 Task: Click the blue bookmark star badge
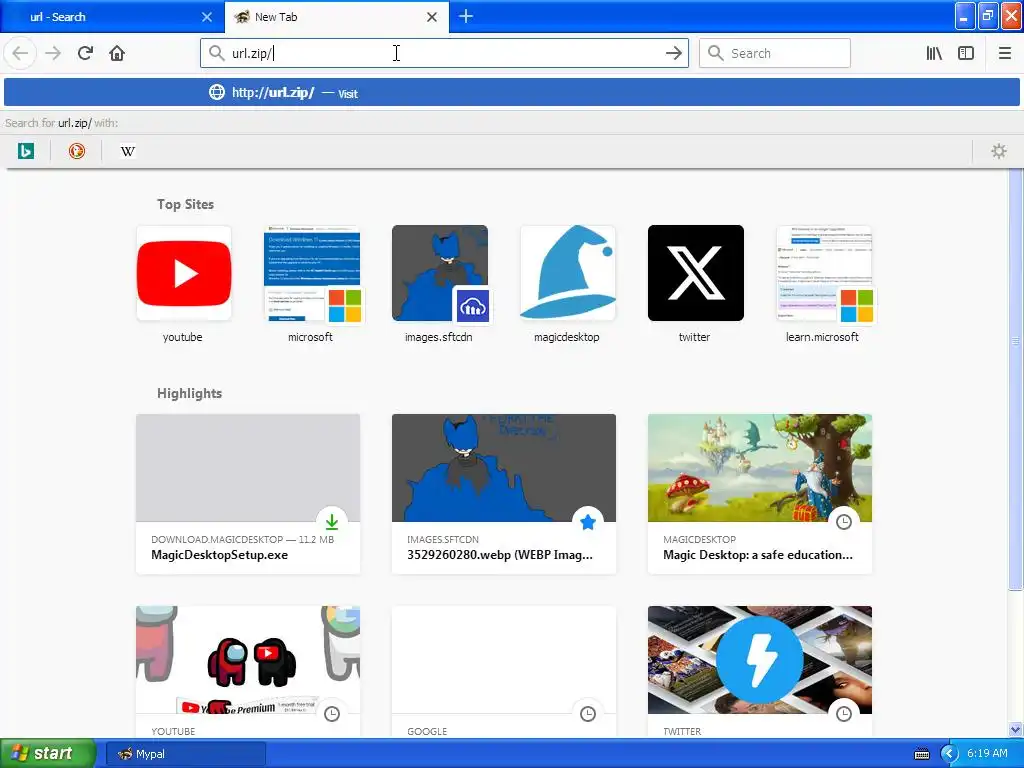pos(588,522)
